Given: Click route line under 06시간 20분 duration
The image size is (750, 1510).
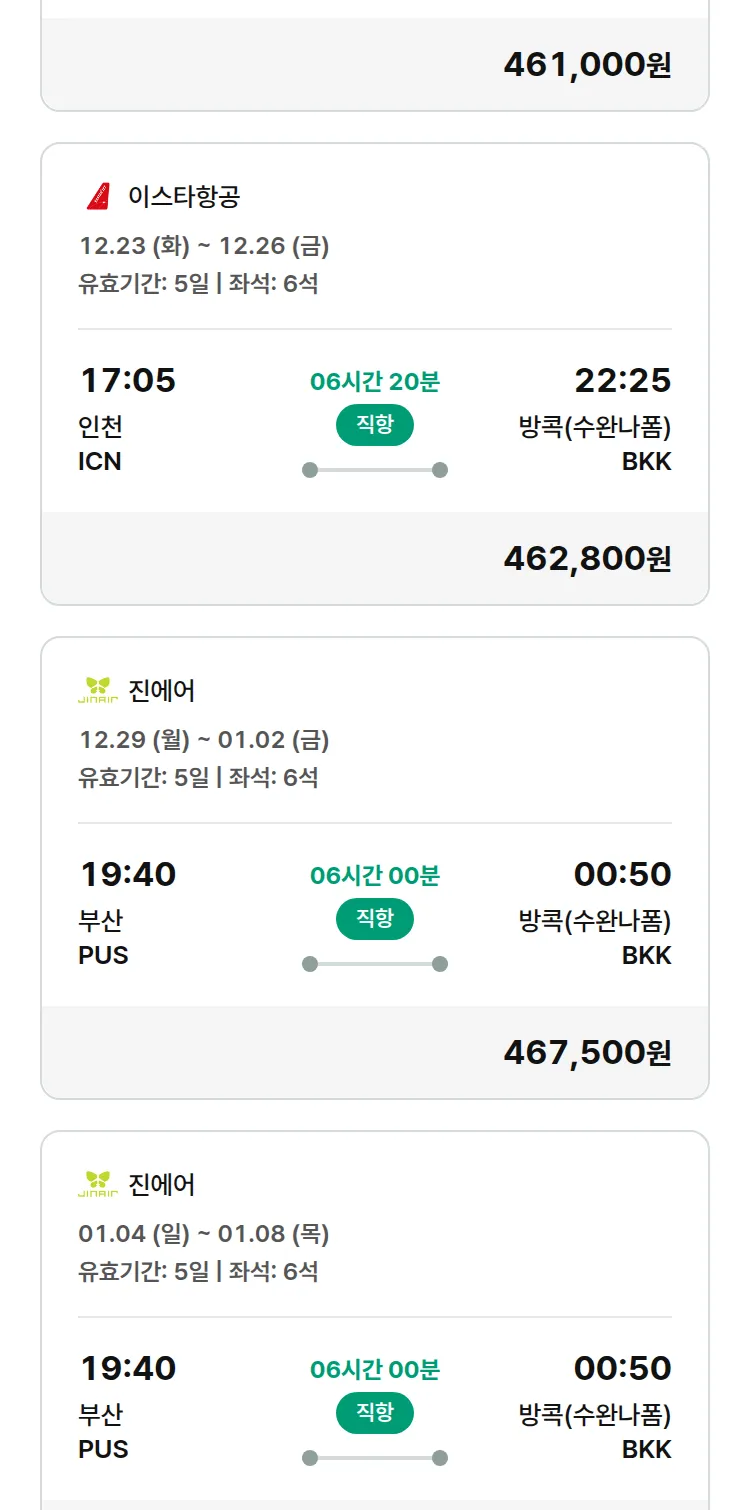Looking at the screenshot, I should click(x=374, y=470).
